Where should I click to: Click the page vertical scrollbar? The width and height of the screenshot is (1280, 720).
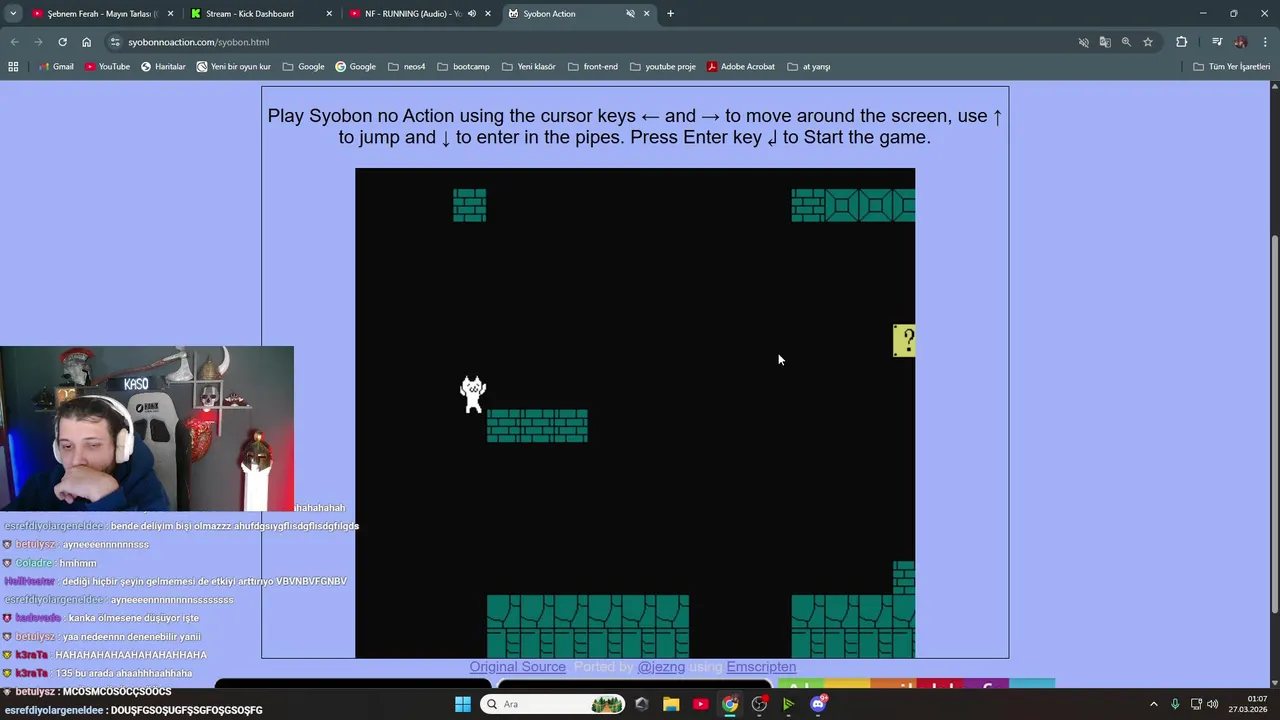(1274, 423)
